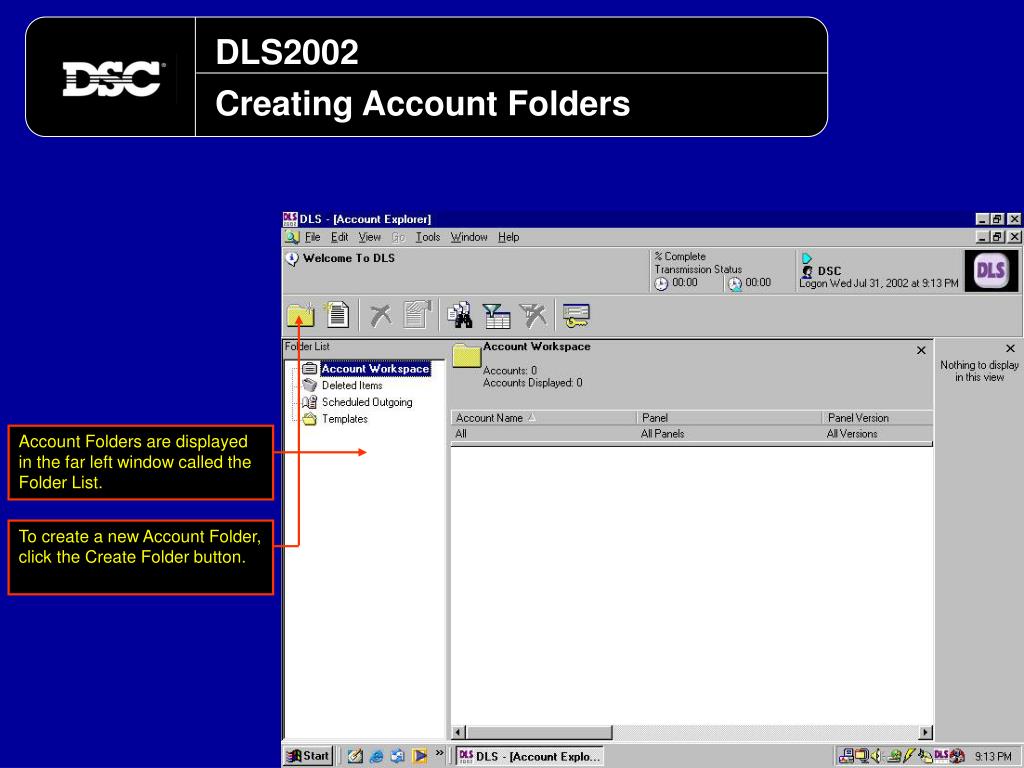This screenshot has height=768, width=1024.
Task: Click the filter table toolbar icon
Action: tap(496, 315)
